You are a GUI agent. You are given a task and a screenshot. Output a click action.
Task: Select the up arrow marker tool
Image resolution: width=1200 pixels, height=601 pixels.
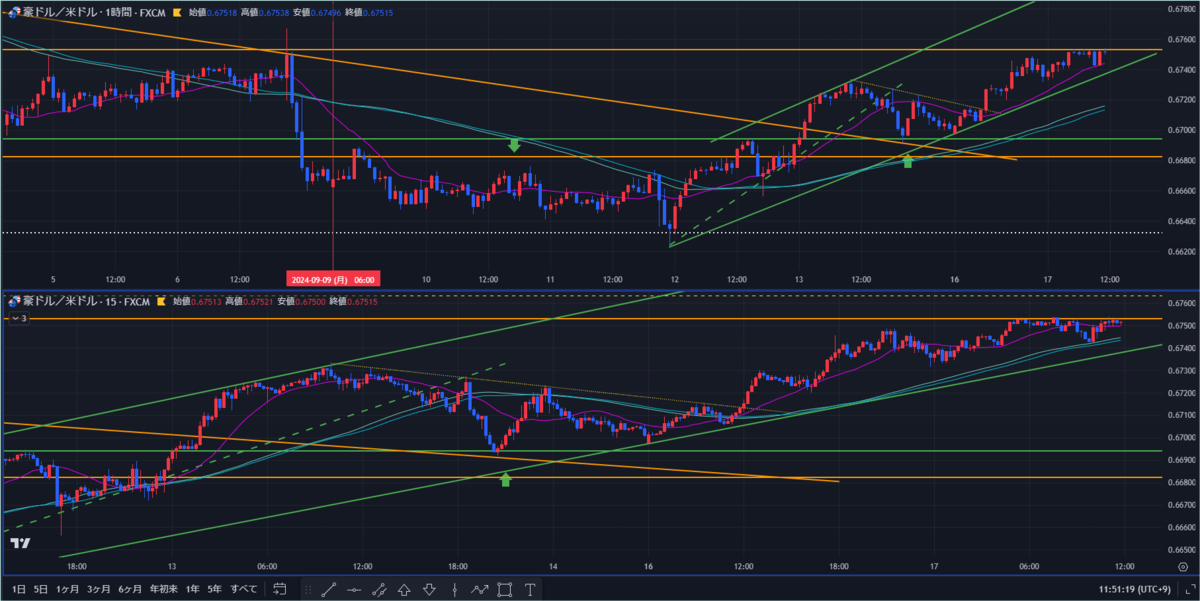(404, 590)
